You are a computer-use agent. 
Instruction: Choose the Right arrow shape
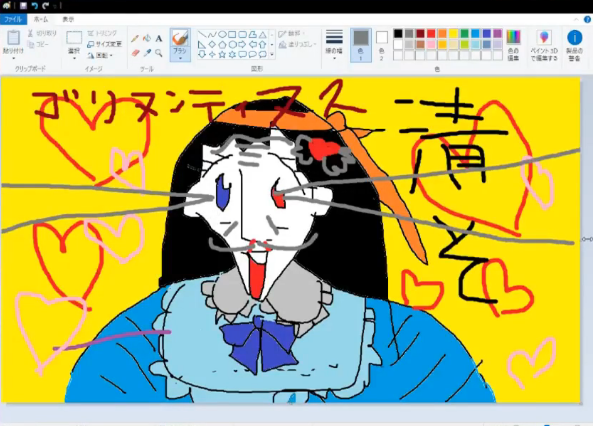pyautogui.click(x=242, y=45)
